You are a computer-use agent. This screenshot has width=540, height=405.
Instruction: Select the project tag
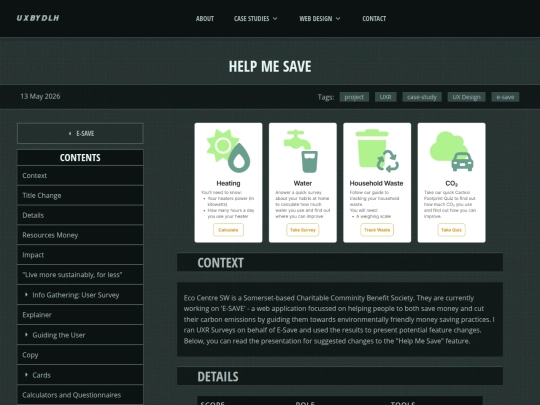click(x=354, y=97)
